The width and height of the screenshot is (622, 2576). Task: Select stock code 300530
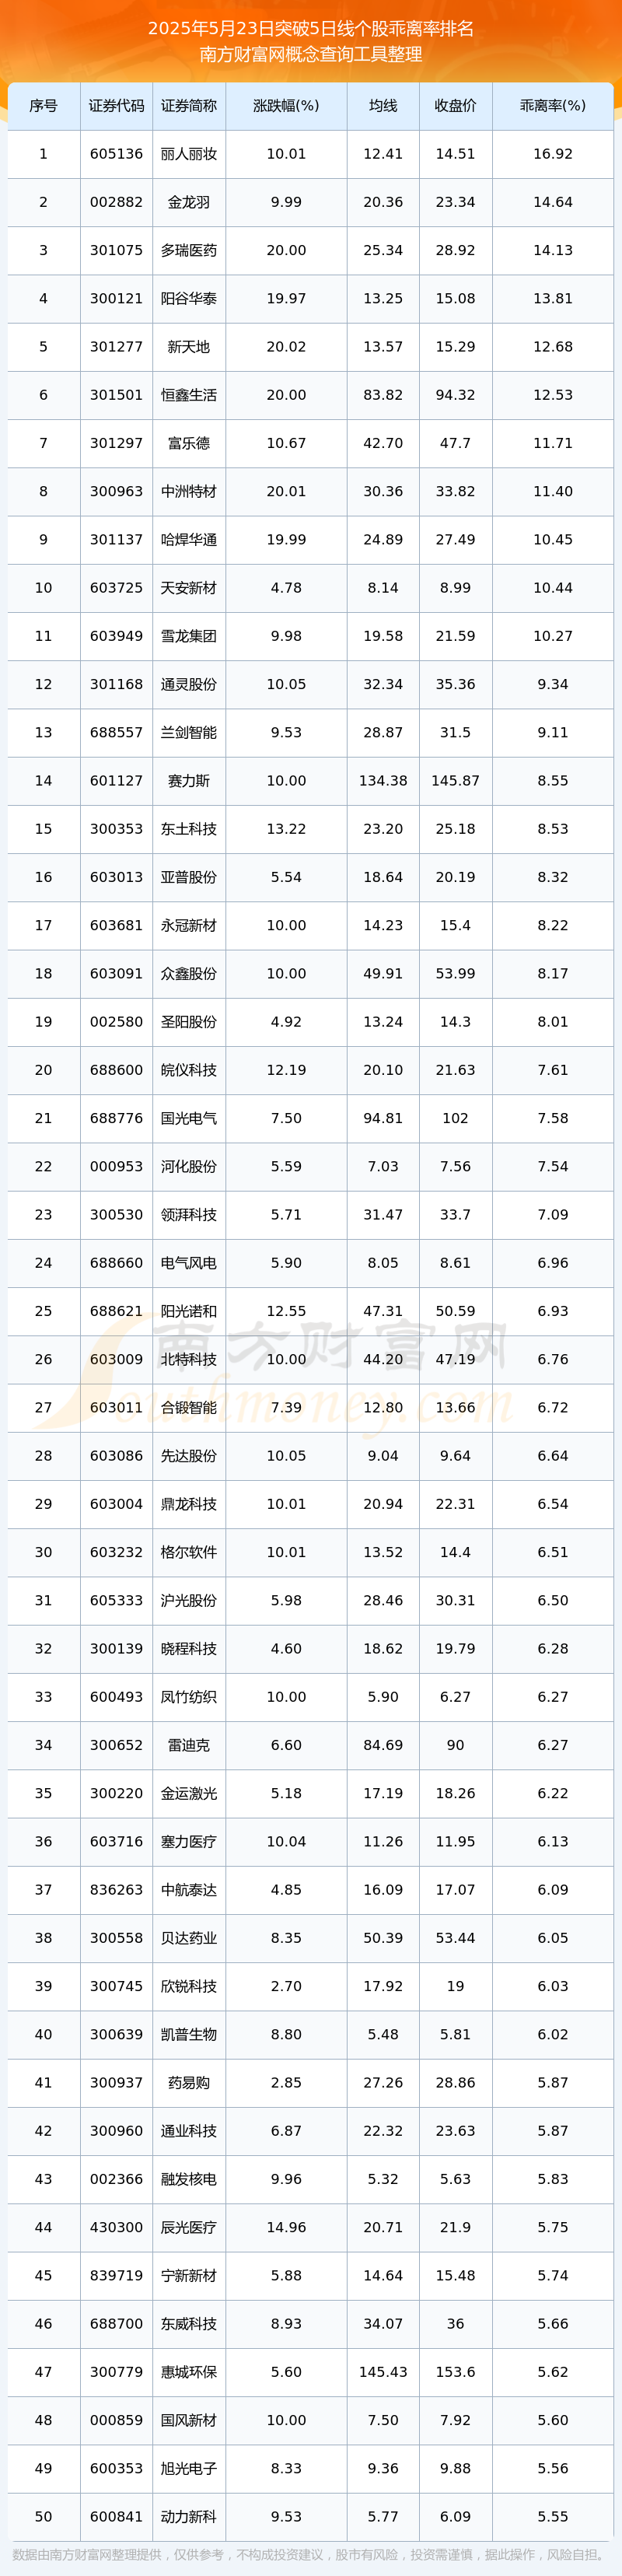pyautogui.click(x=116, y=1215)
